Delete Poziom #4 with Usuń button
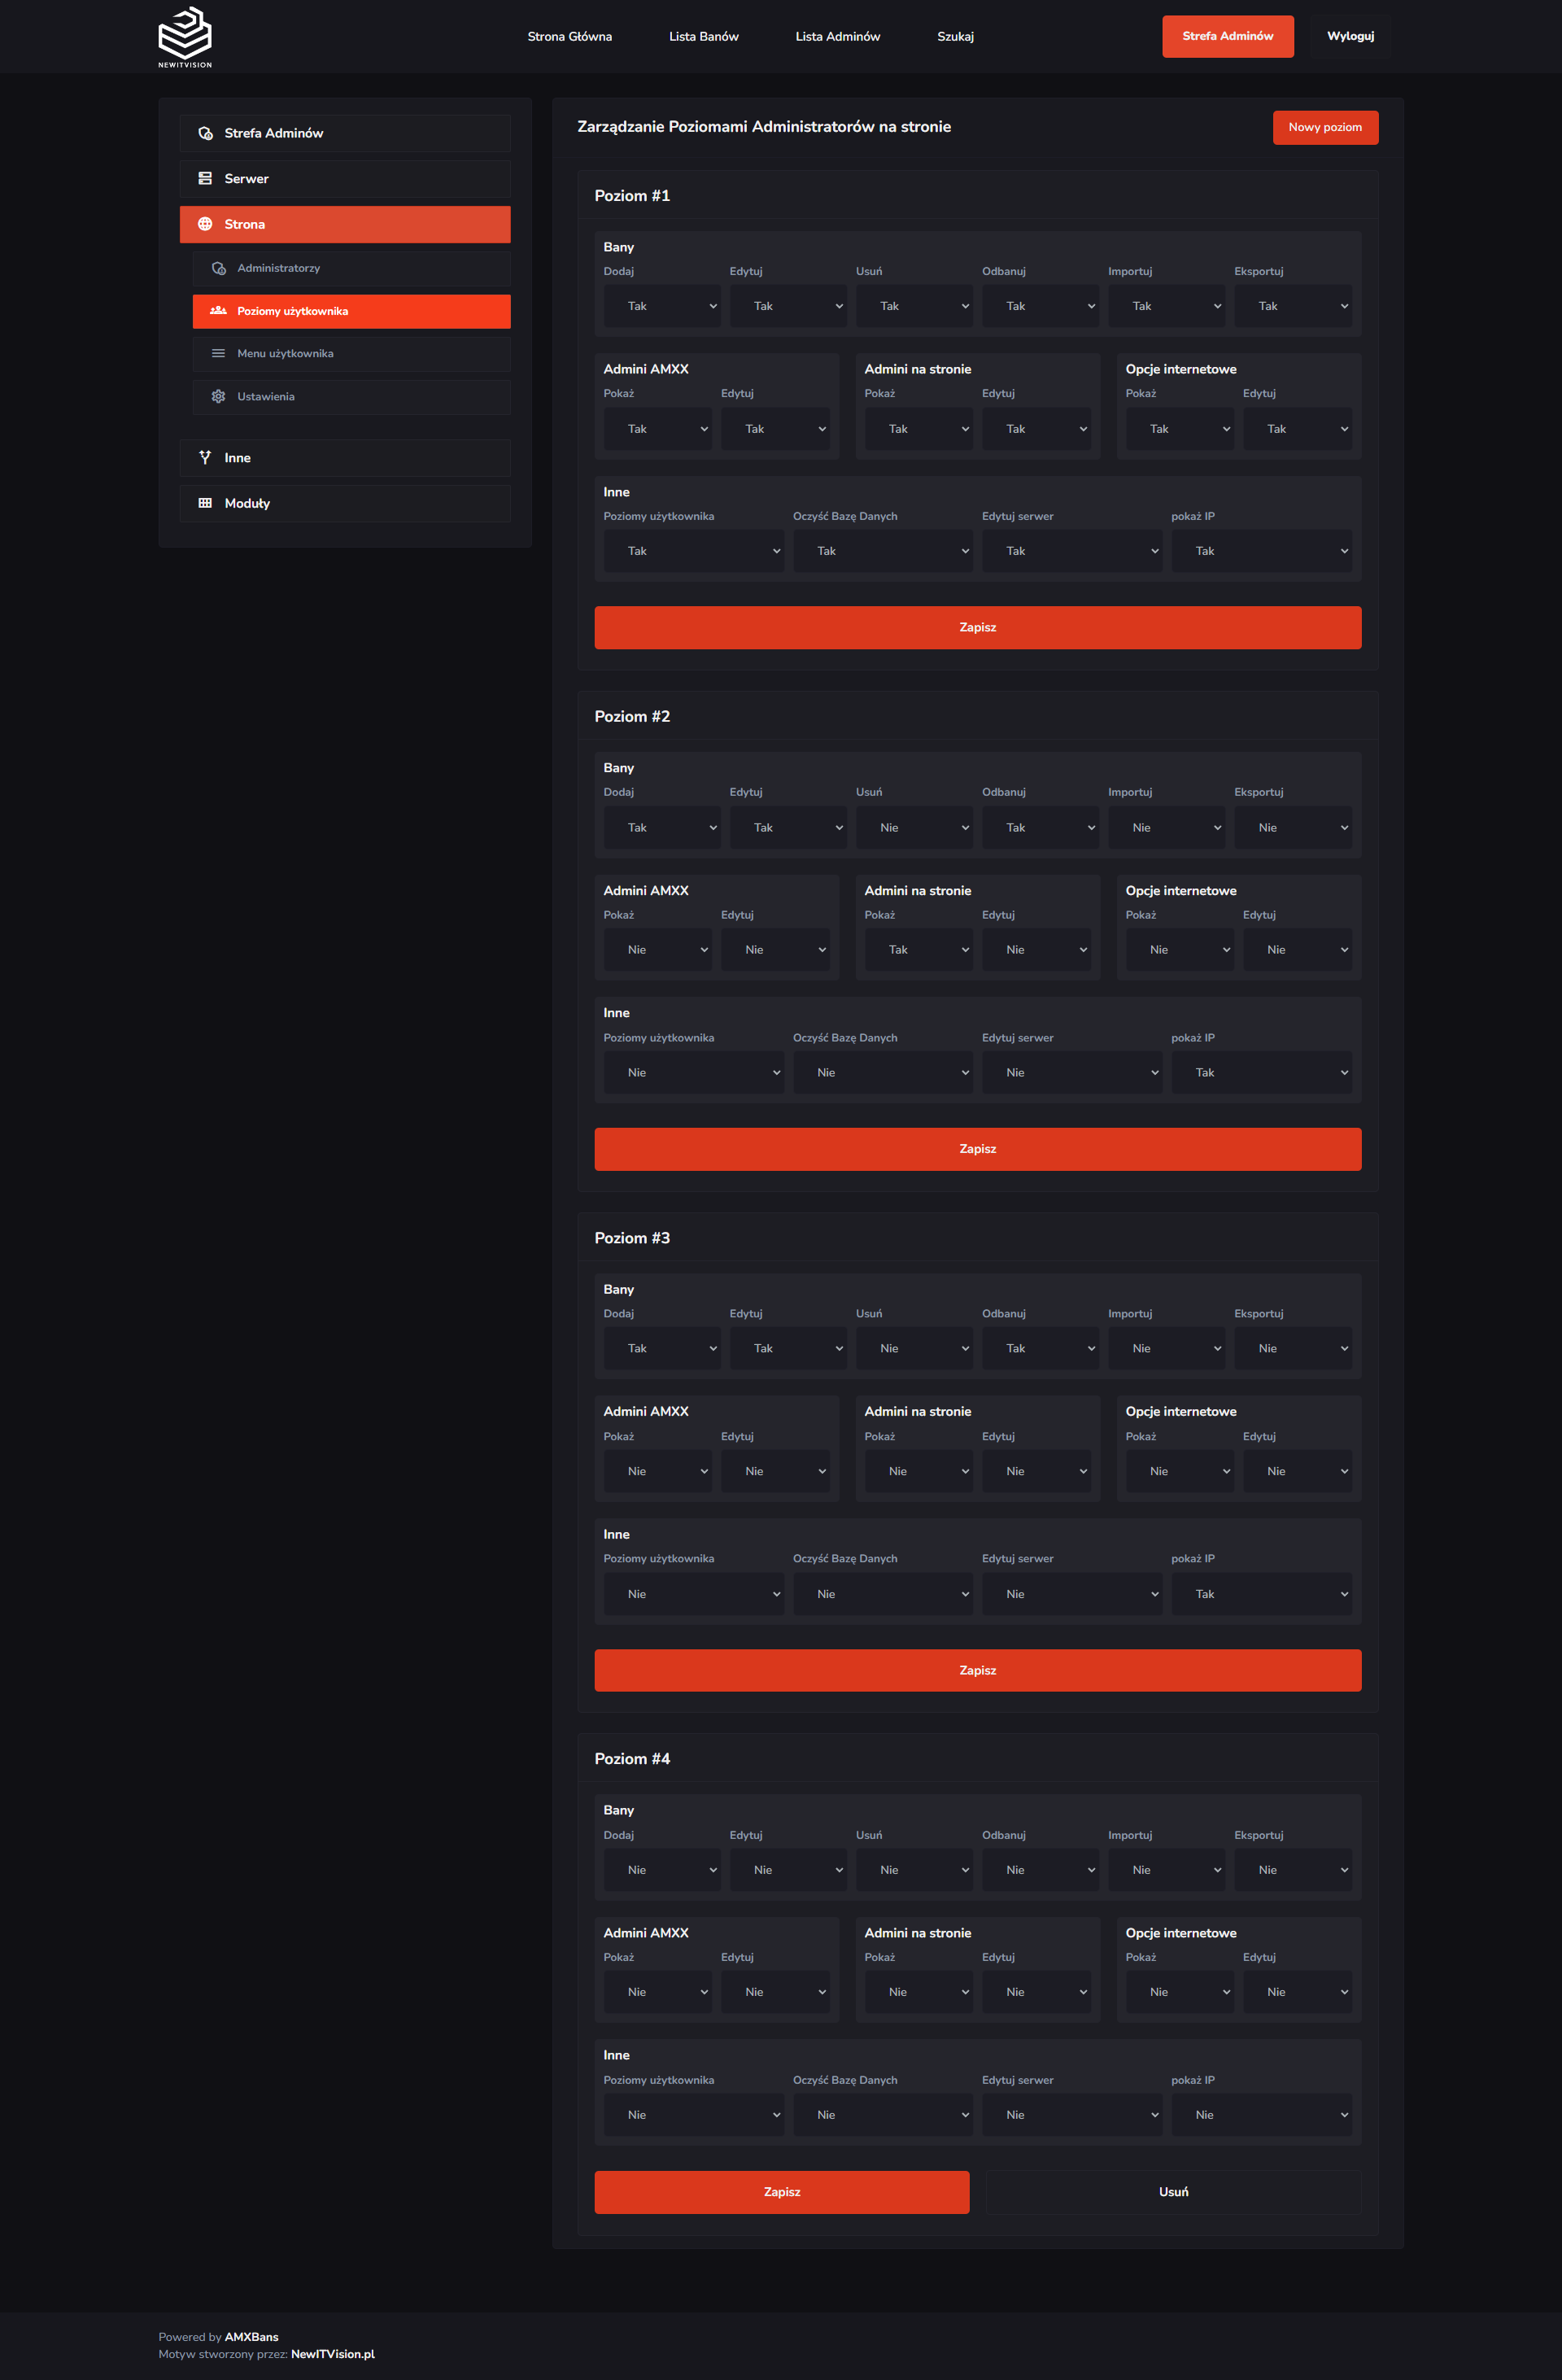Screen dimensions: 1562x2380 pyautogui.click(x=1174, y=2192)
